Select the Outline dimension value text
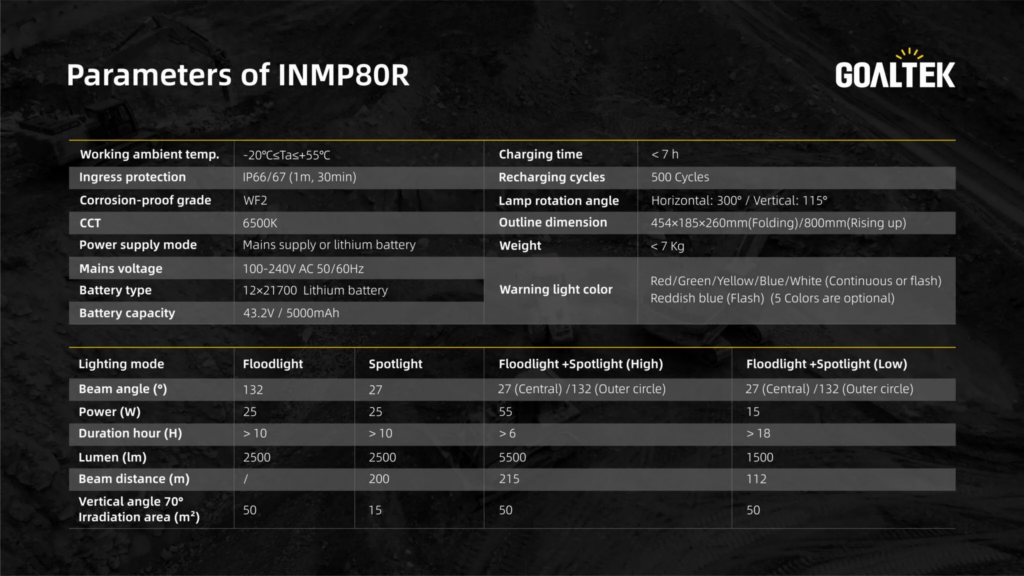The image size is (1024, 576). tap(778, 223)
